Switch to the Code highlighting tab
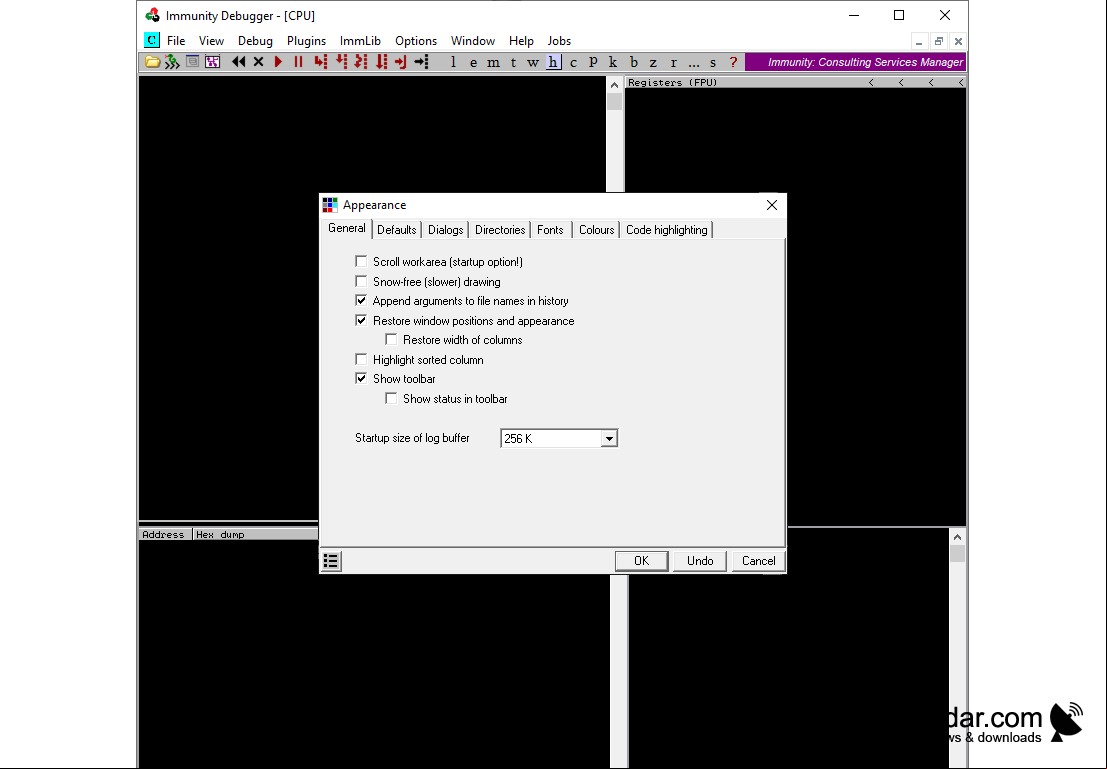Image resolution: width=1107 pixels, height=769 pixels. (x=666, y=229)
